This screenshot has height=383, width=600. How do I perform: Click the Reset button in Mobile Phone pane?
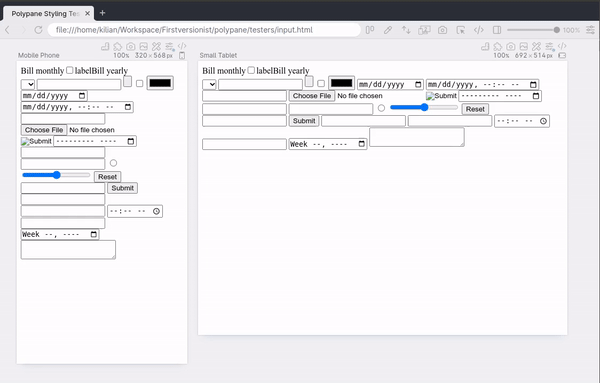pos(108,177)
